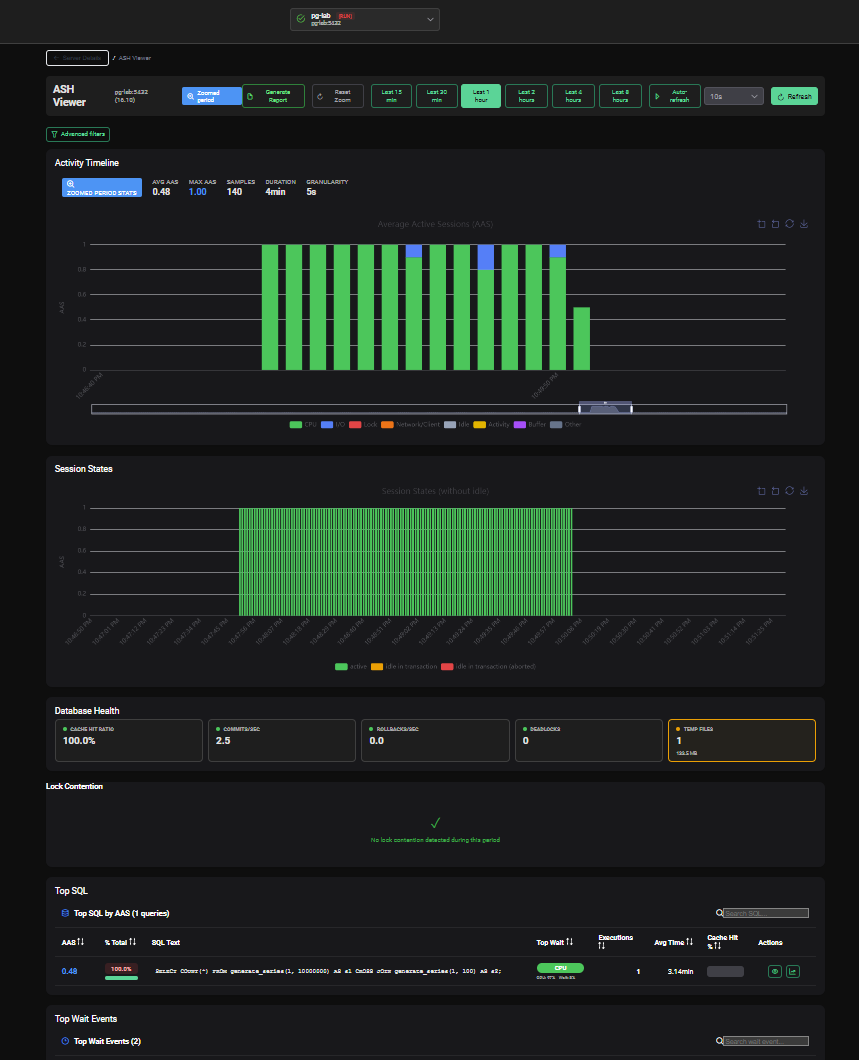Open the 10s refresh interval dropdown

(734, 96)
